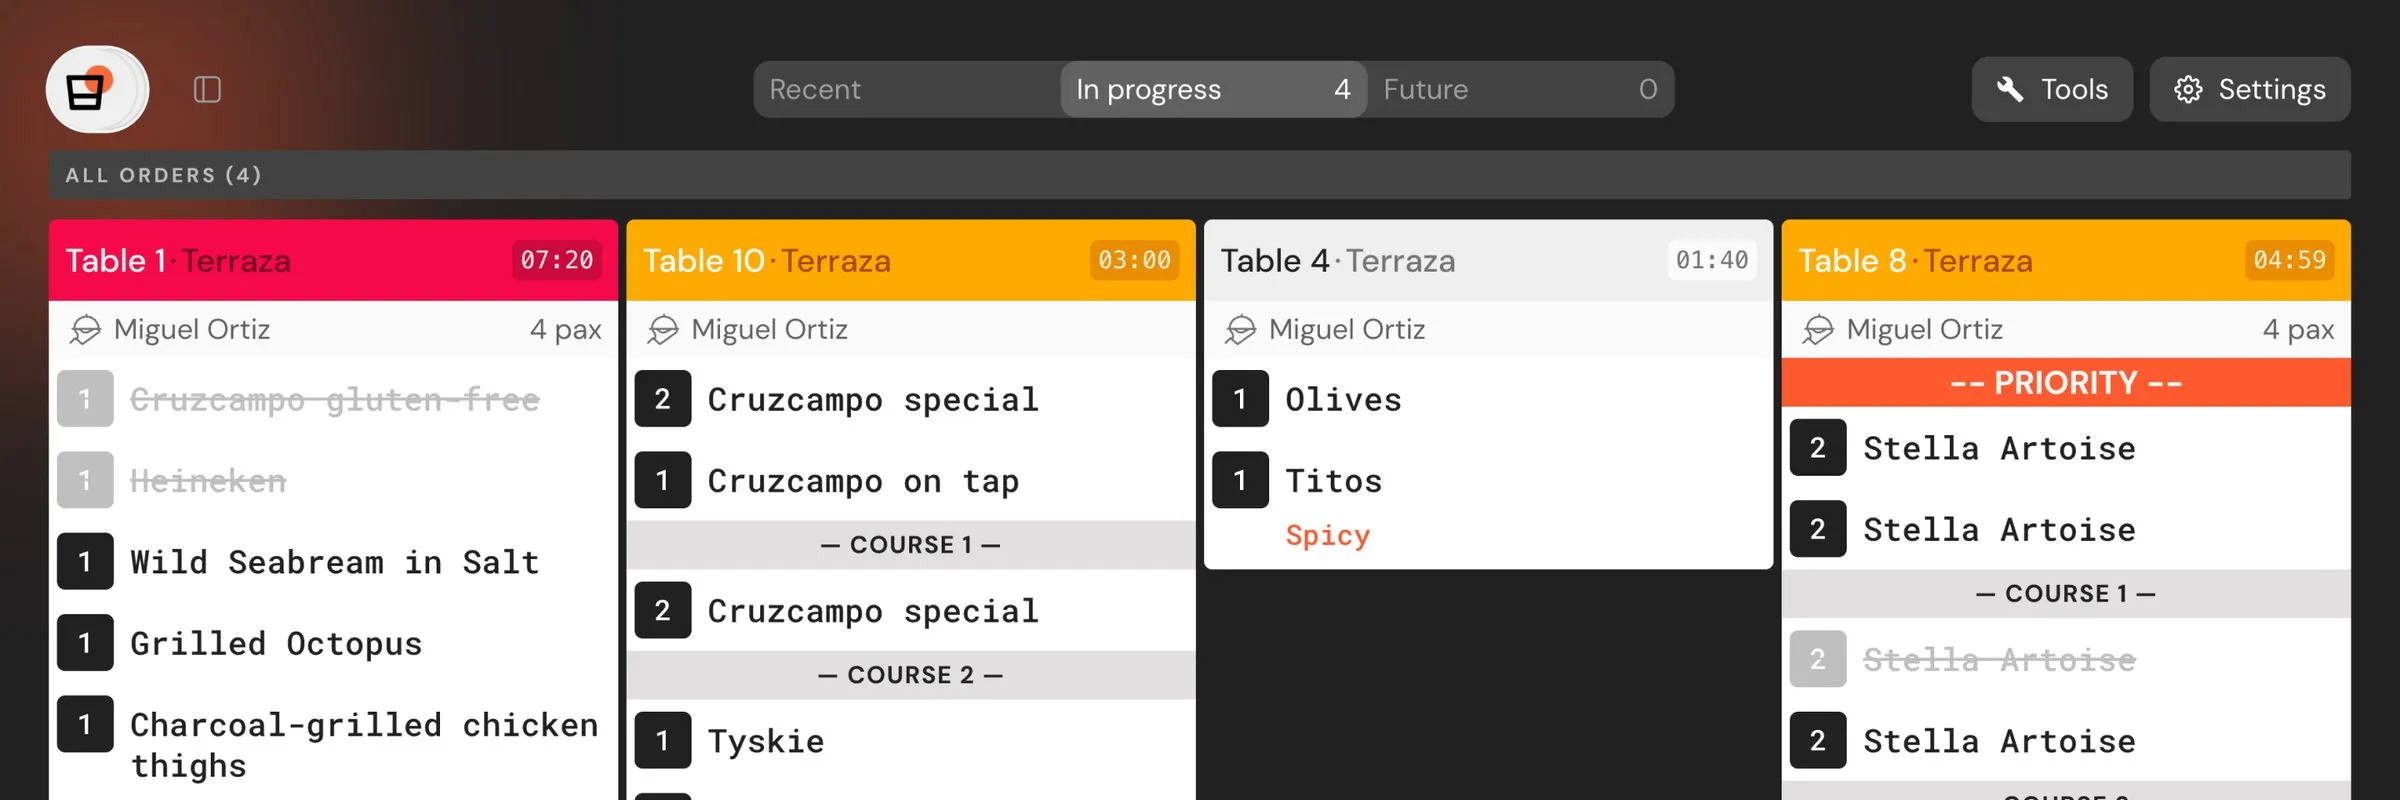The height and width of the screenshot is (800, 2400).
Task: Click waiter icon on Table 4 card
Action: tap(1241, 330)
